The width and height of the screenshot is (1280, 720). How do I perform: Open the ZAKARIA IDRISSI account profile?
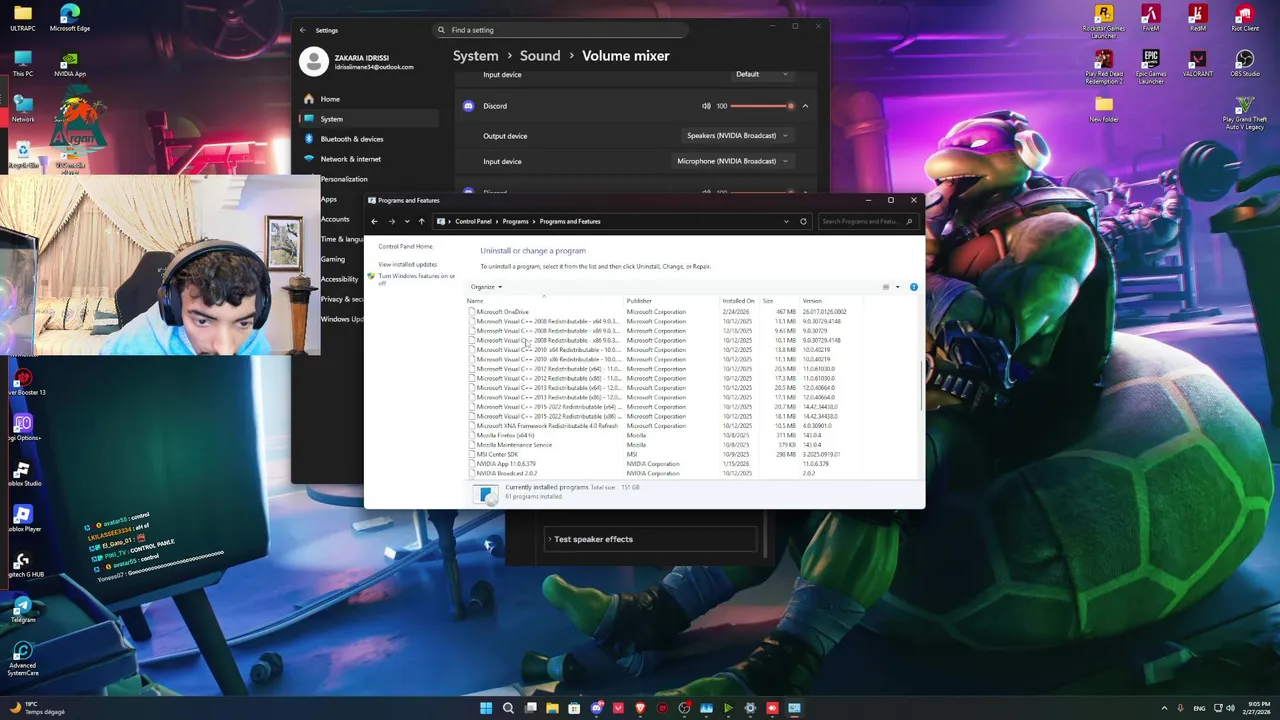coord(357,62)
